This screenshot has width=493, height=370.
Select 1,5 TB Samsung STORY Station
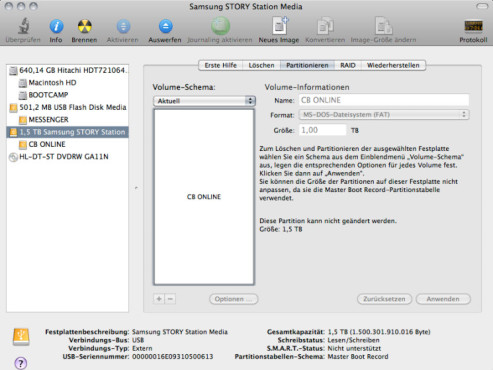[x=68, y=132]
